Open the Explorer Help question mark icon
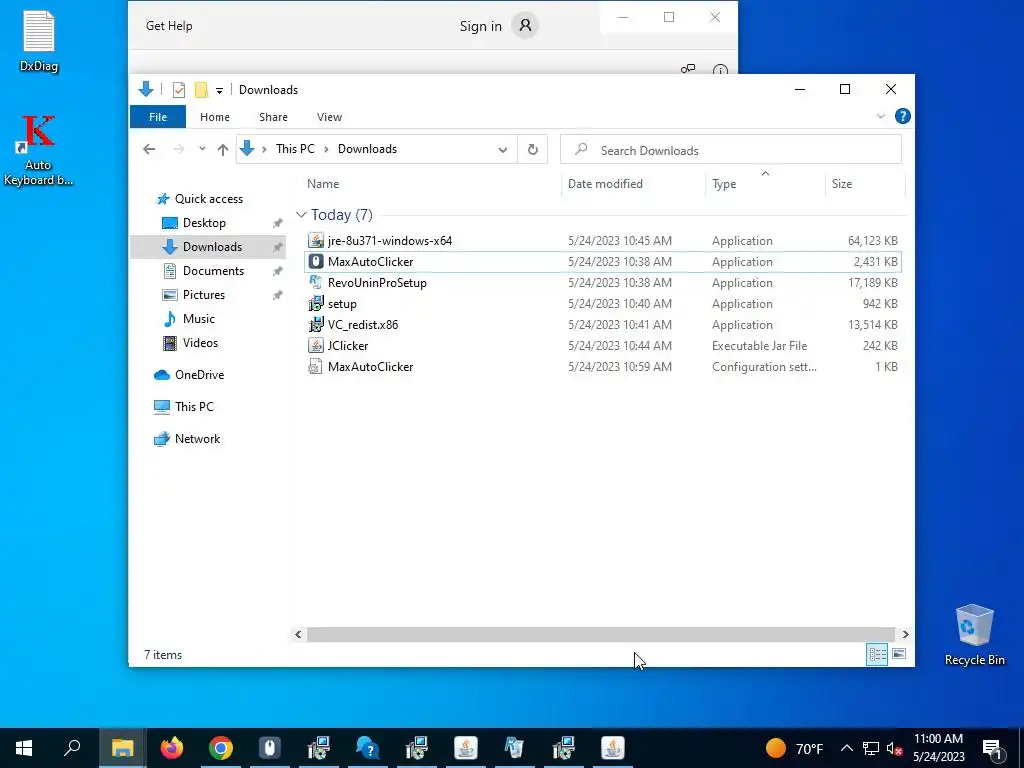The width and height of the screenshot is (1024, 768). click(903, 116)
